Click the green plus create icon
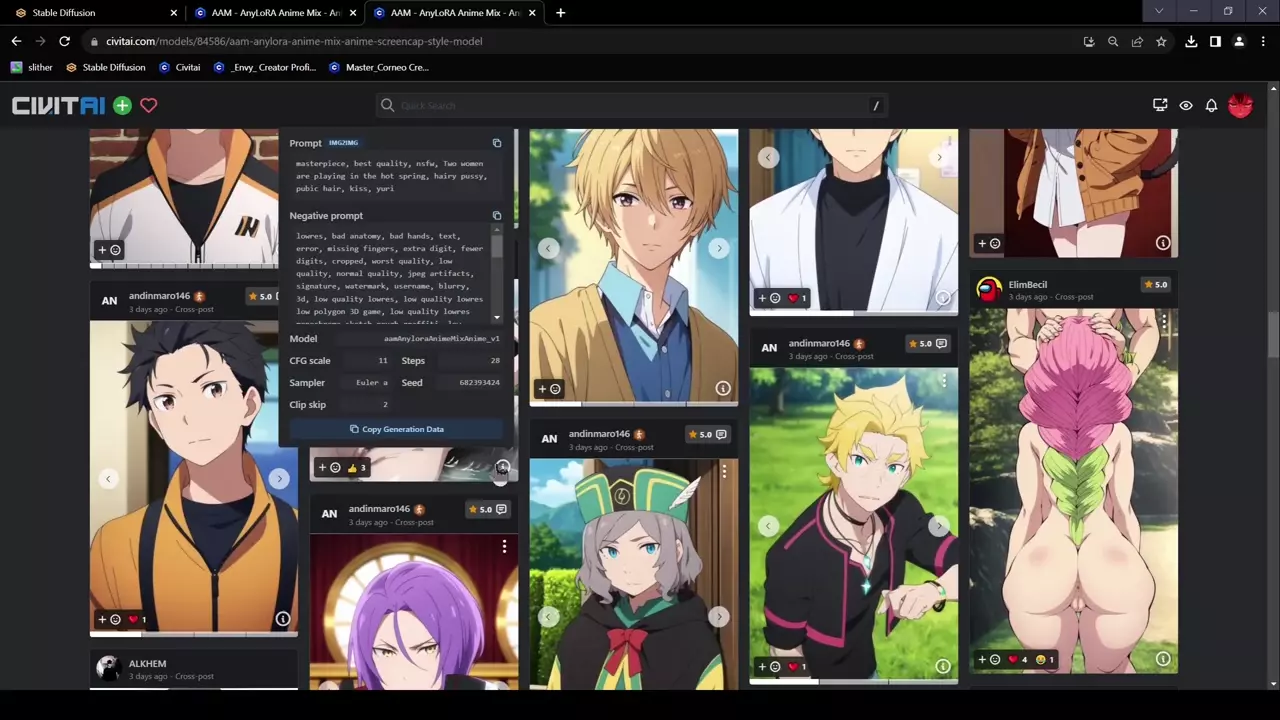This screenshot has height=720, width=1280. [x=122, y=105]
